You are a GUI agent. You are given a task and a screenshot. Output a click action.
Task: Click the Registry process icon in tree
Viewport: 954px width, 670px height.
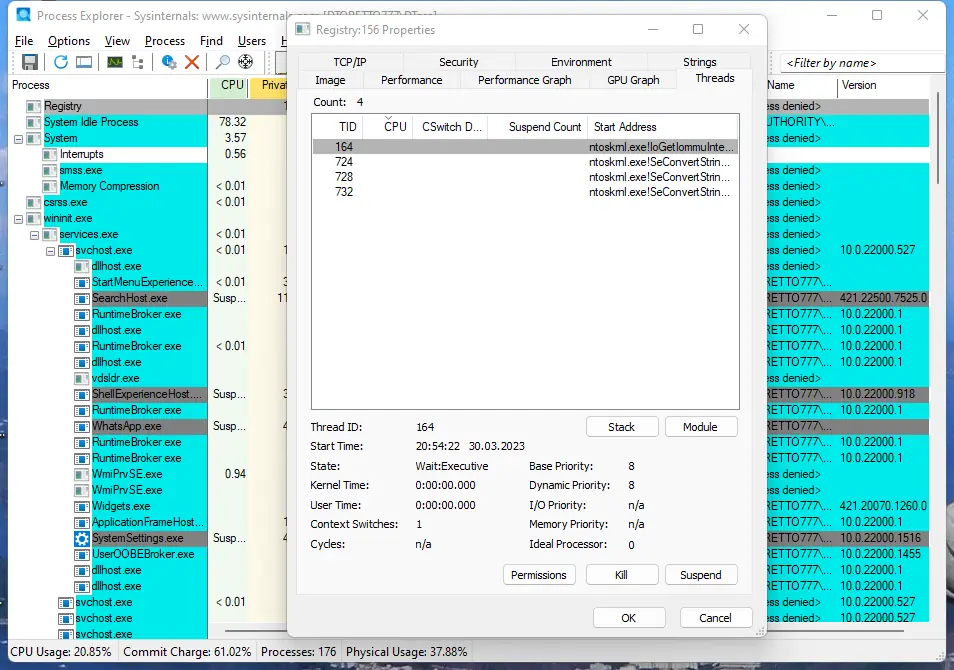pos(33,106)
